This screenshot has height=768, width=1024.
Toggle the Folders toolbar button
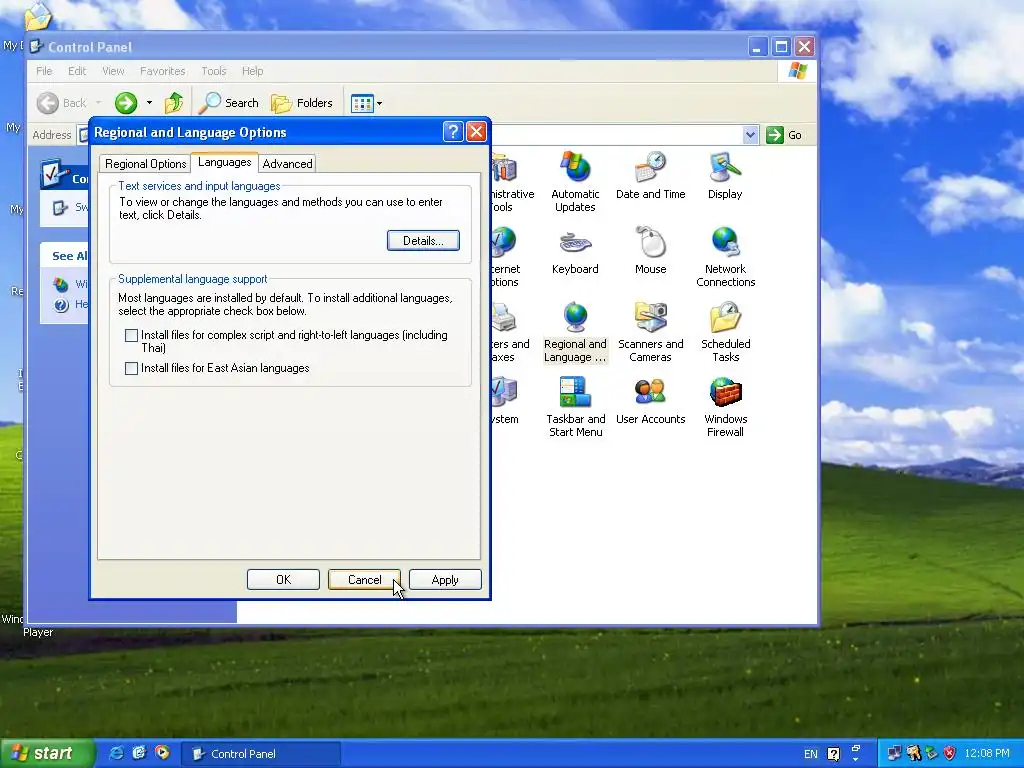point(302,103)
